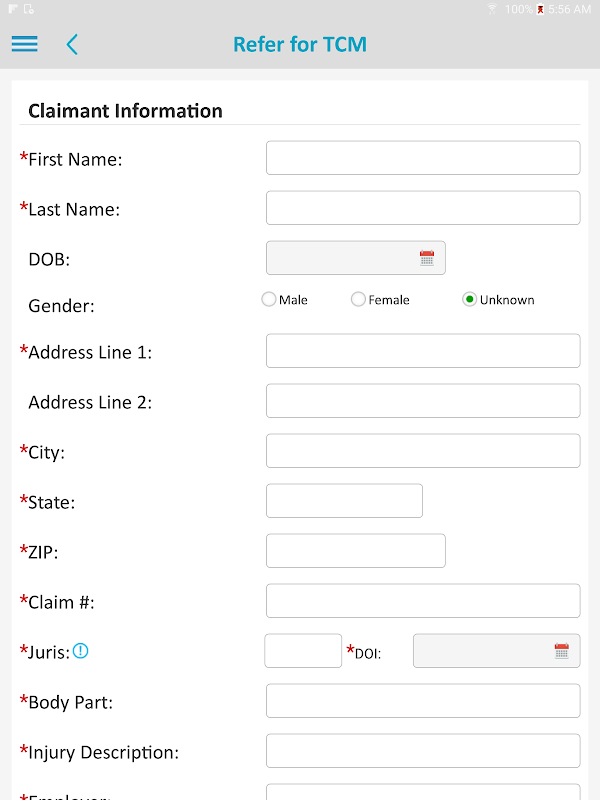This screenshot has width=600, height=800.
Task: Select the Male gender option
Action: pyautogui.click(x=269, y=299)
